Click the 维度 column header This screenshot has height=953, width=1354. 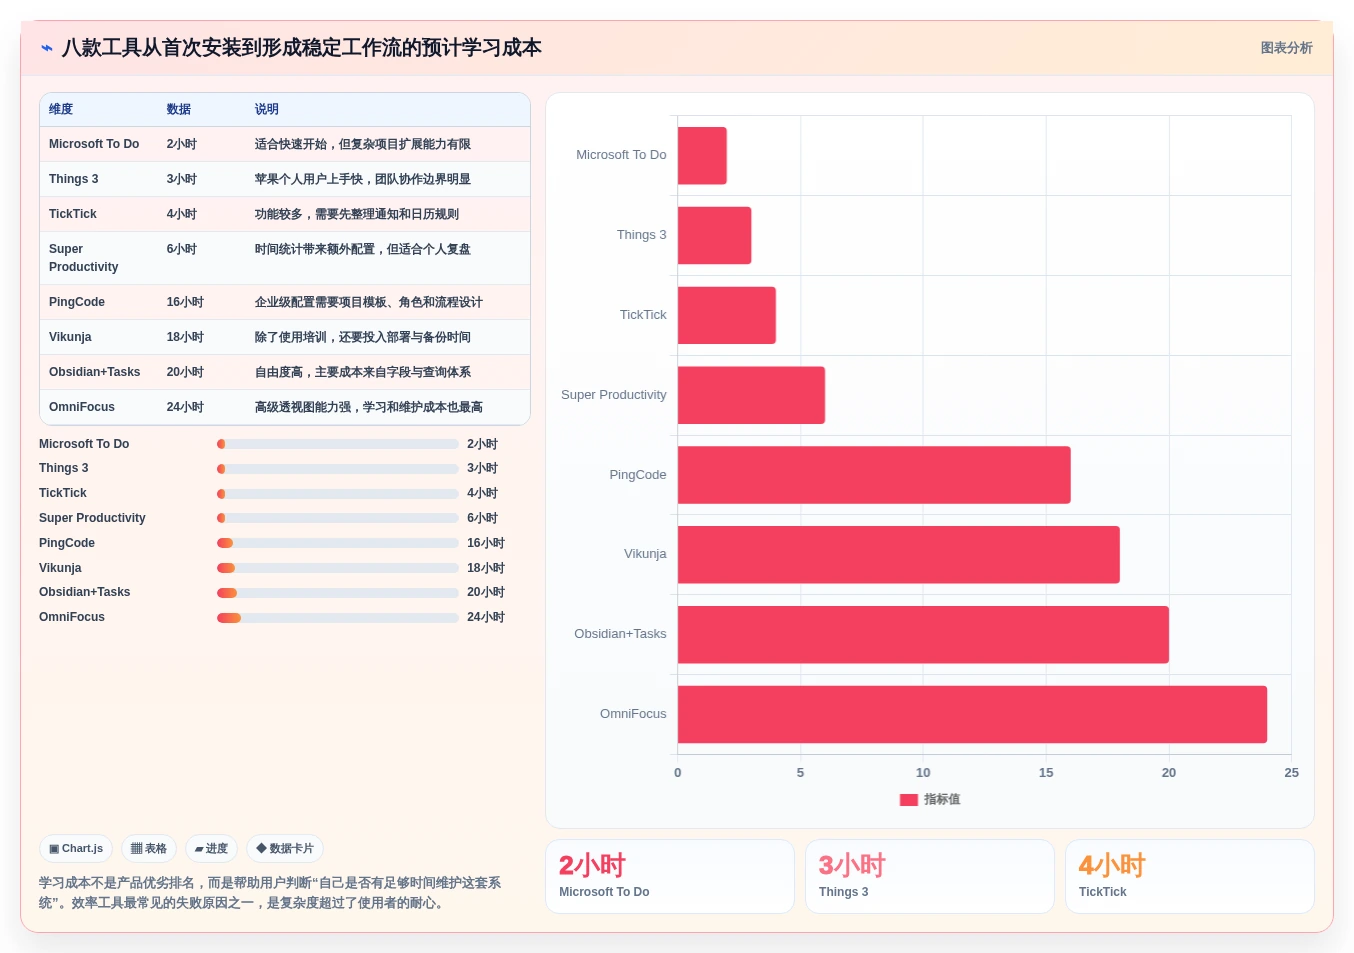pos(61,109)
